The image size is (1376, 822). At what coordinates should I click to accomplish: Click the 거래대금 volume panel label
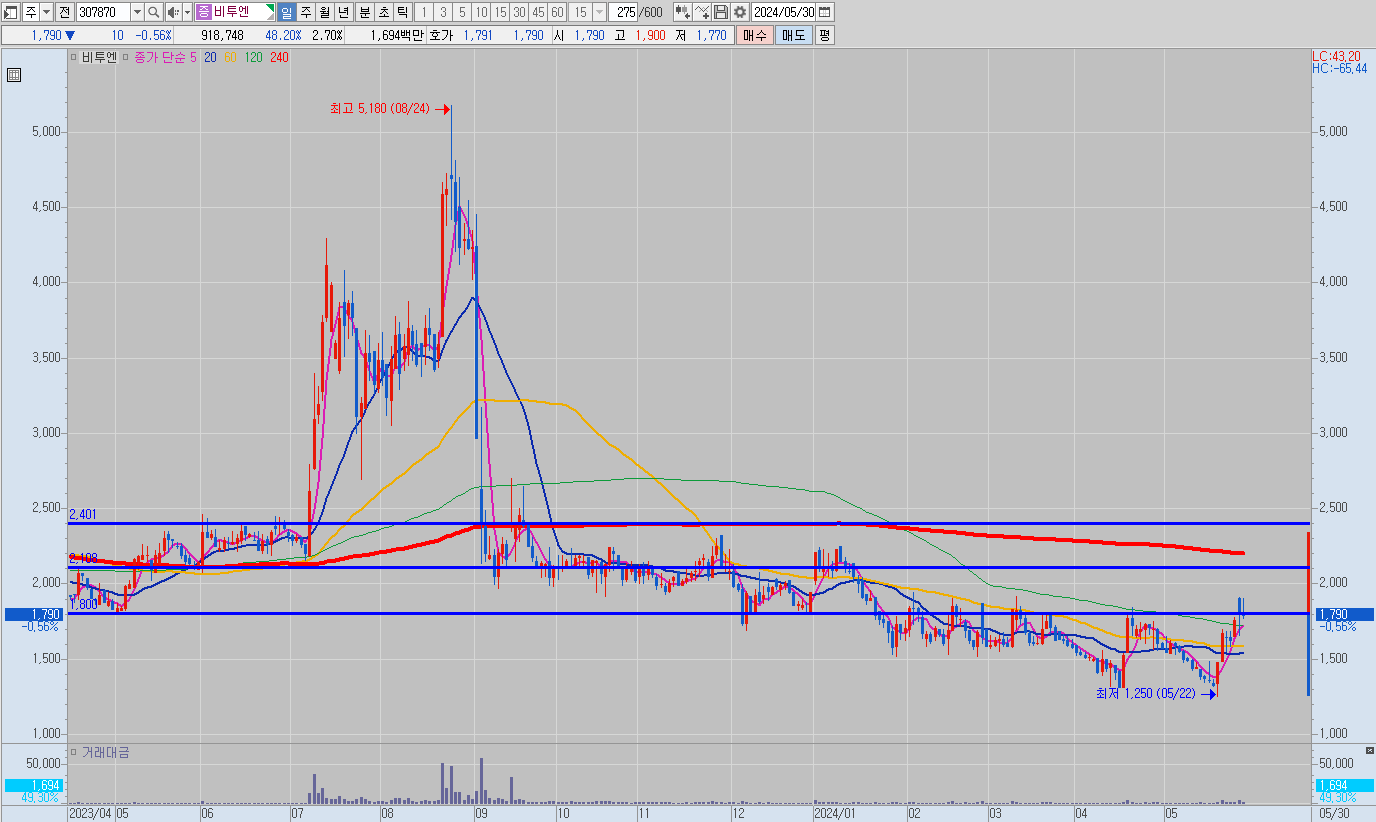pos(105,751)
